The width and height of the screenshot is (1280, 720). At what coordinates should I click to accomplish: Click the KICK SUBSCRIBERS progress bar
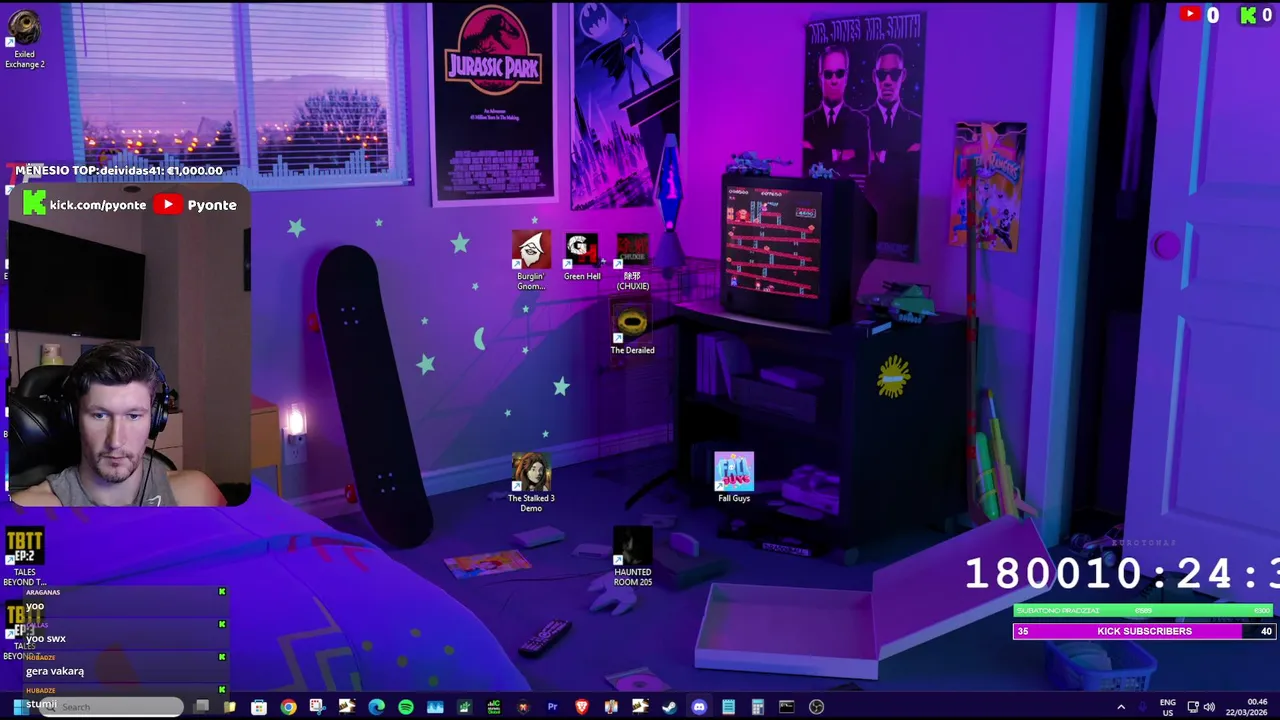coord(1144,631)
